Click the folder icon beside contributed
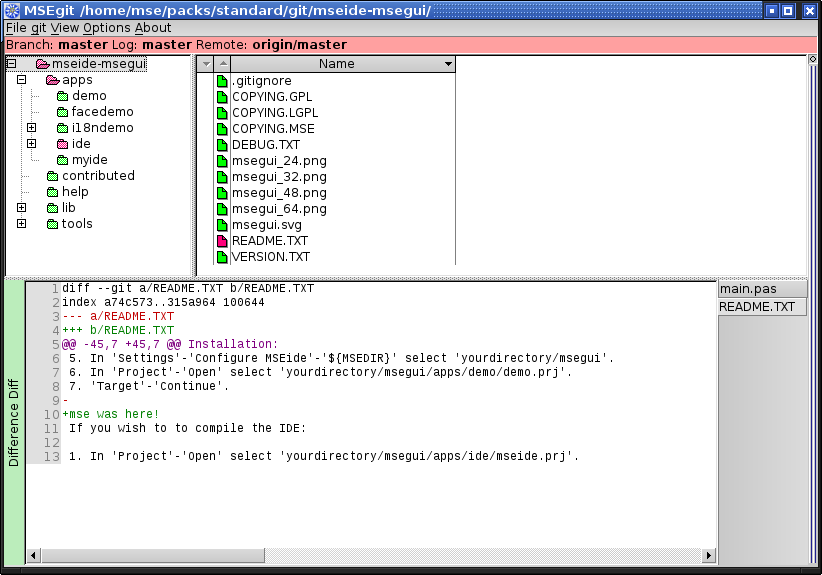This screenshot has width=822, height=575. tap(52, 176)
